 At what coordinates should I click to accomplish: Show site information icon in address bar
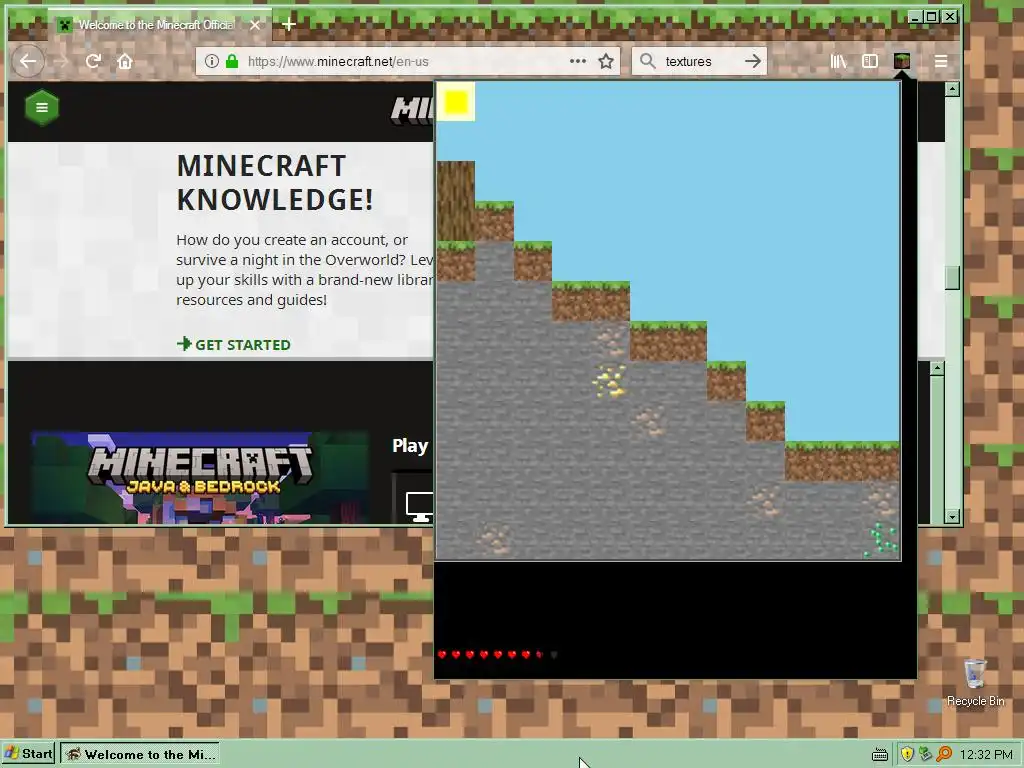pyautogui.click(x=212, y=61)
